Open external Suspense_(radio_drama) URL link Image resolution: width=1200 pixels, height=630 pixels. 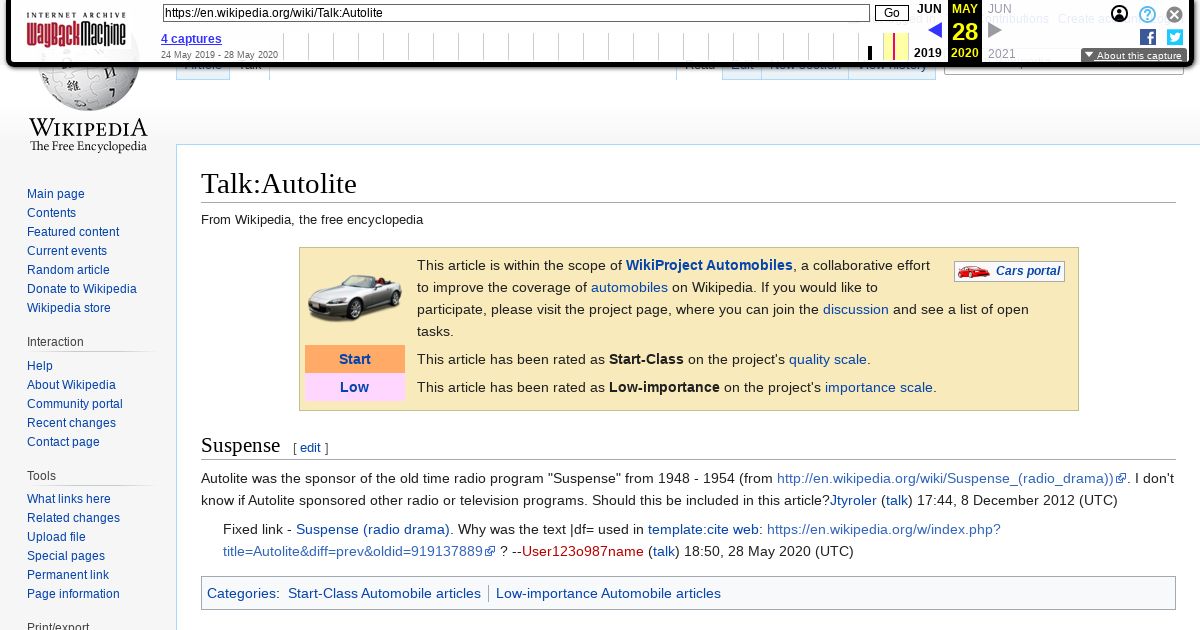(951, 478)
